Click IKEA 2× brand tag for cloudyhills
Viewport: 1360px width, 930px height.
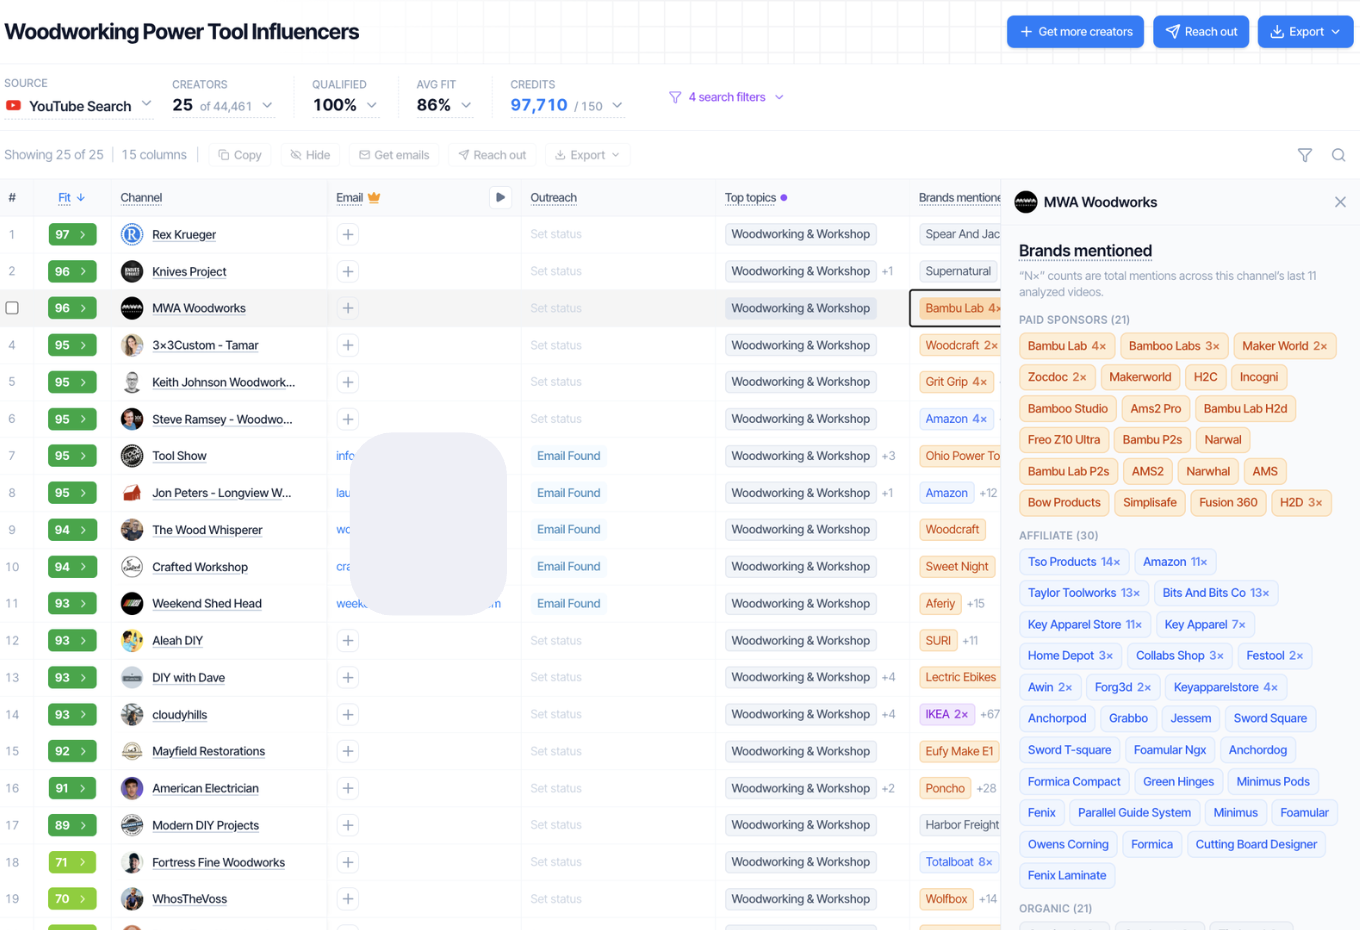pos(946,714)
